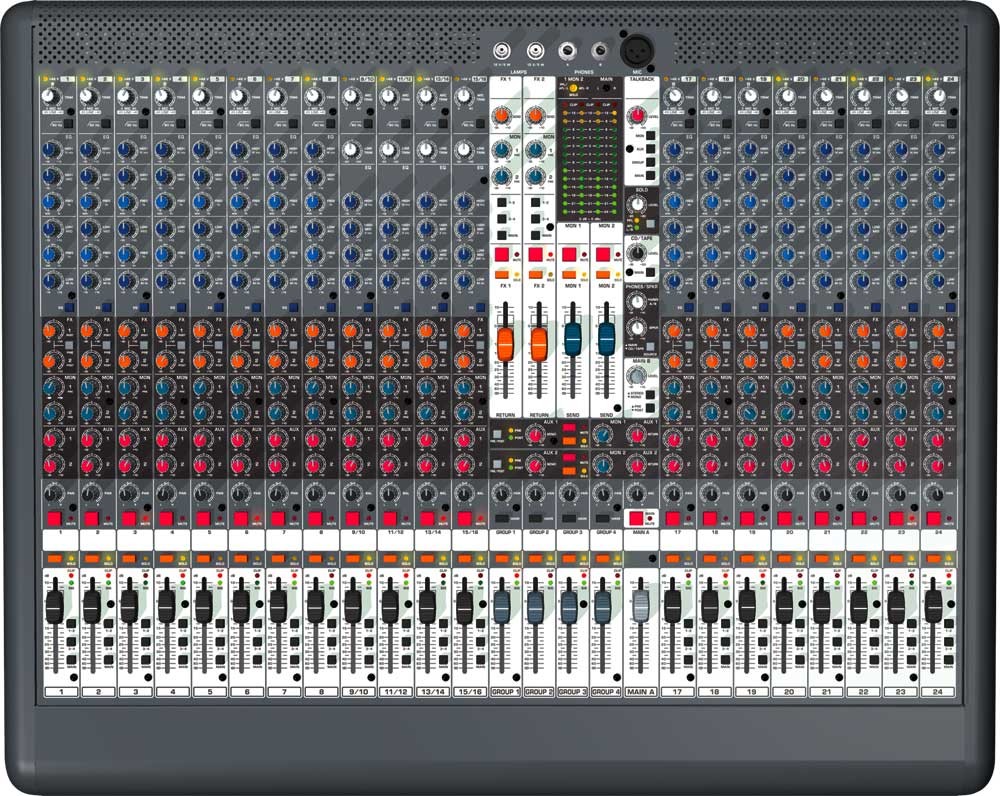1000x796 pixels.
Task: Click the CD/Tape level knob
Action: tap(633, 253)
